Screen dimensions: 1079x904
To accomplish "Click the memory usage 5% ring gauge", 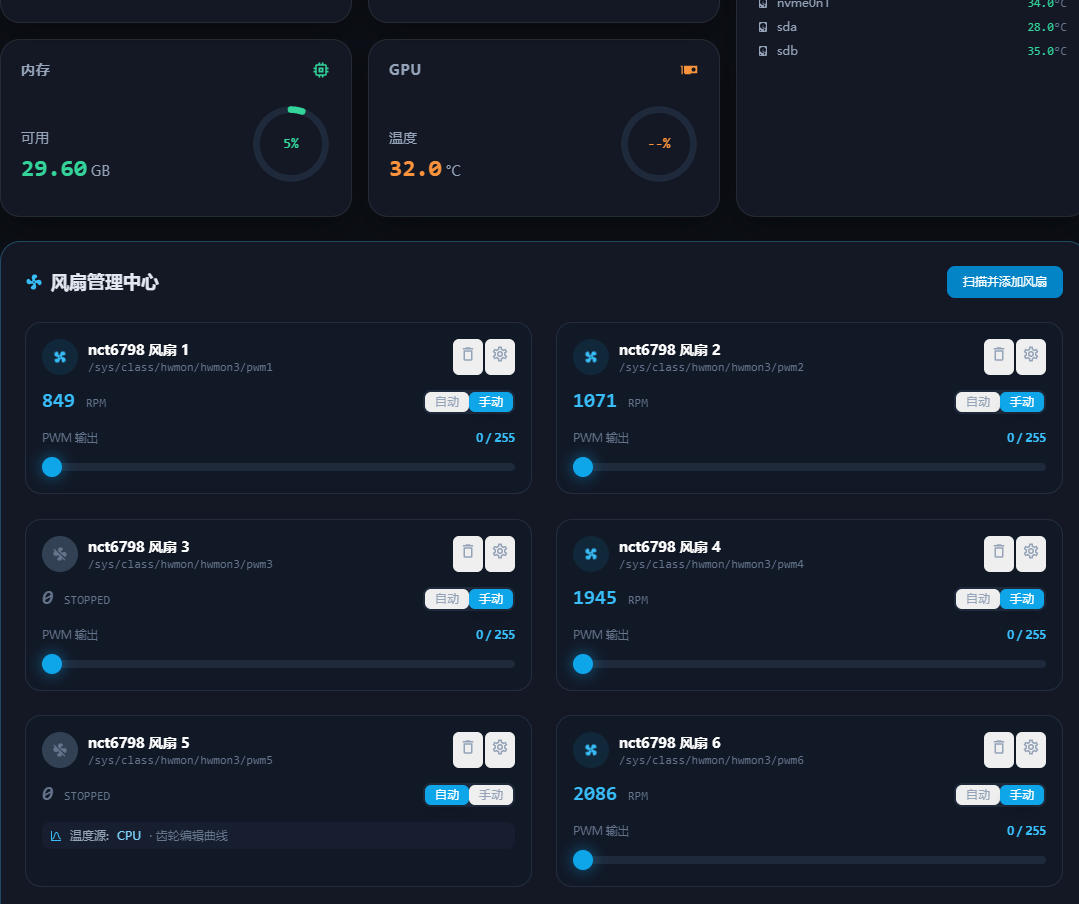I will point(291,144).
